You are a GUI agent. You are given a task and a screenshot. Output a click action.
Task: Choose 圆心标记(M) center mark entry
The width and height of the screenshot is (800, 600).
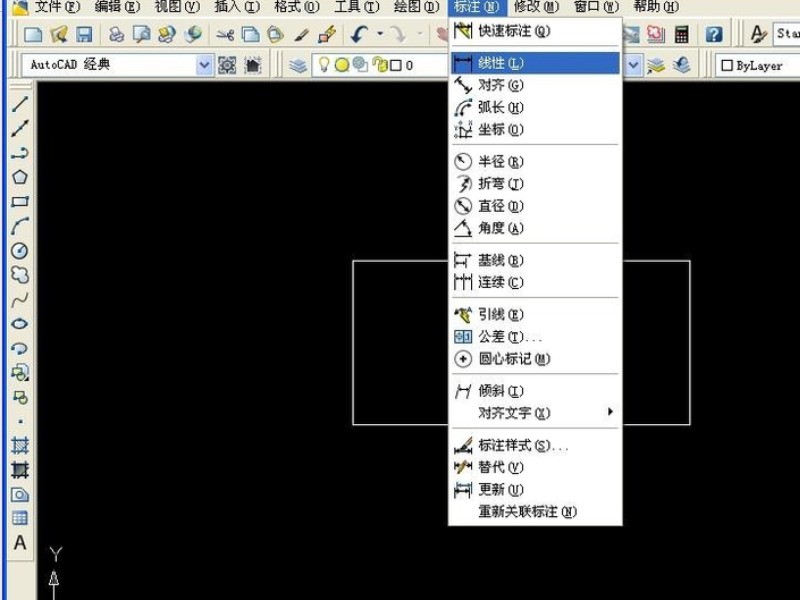pyautogui.click(x=535, y=359)
